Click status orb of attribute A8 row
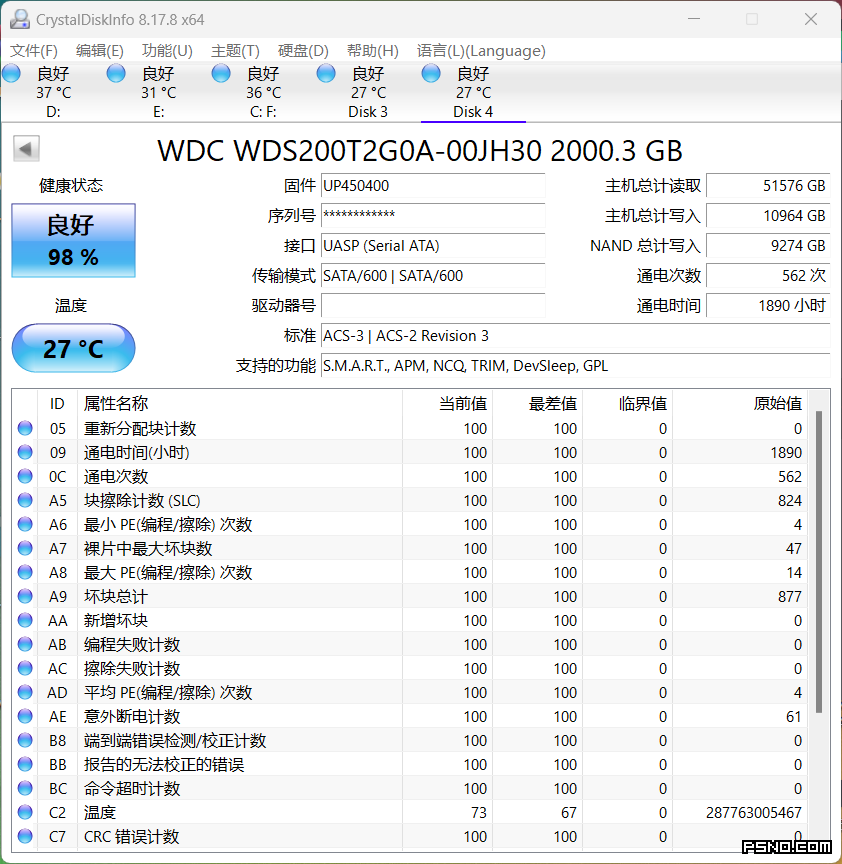The width and height of the screenshot is (842, 864). [25, 572]
